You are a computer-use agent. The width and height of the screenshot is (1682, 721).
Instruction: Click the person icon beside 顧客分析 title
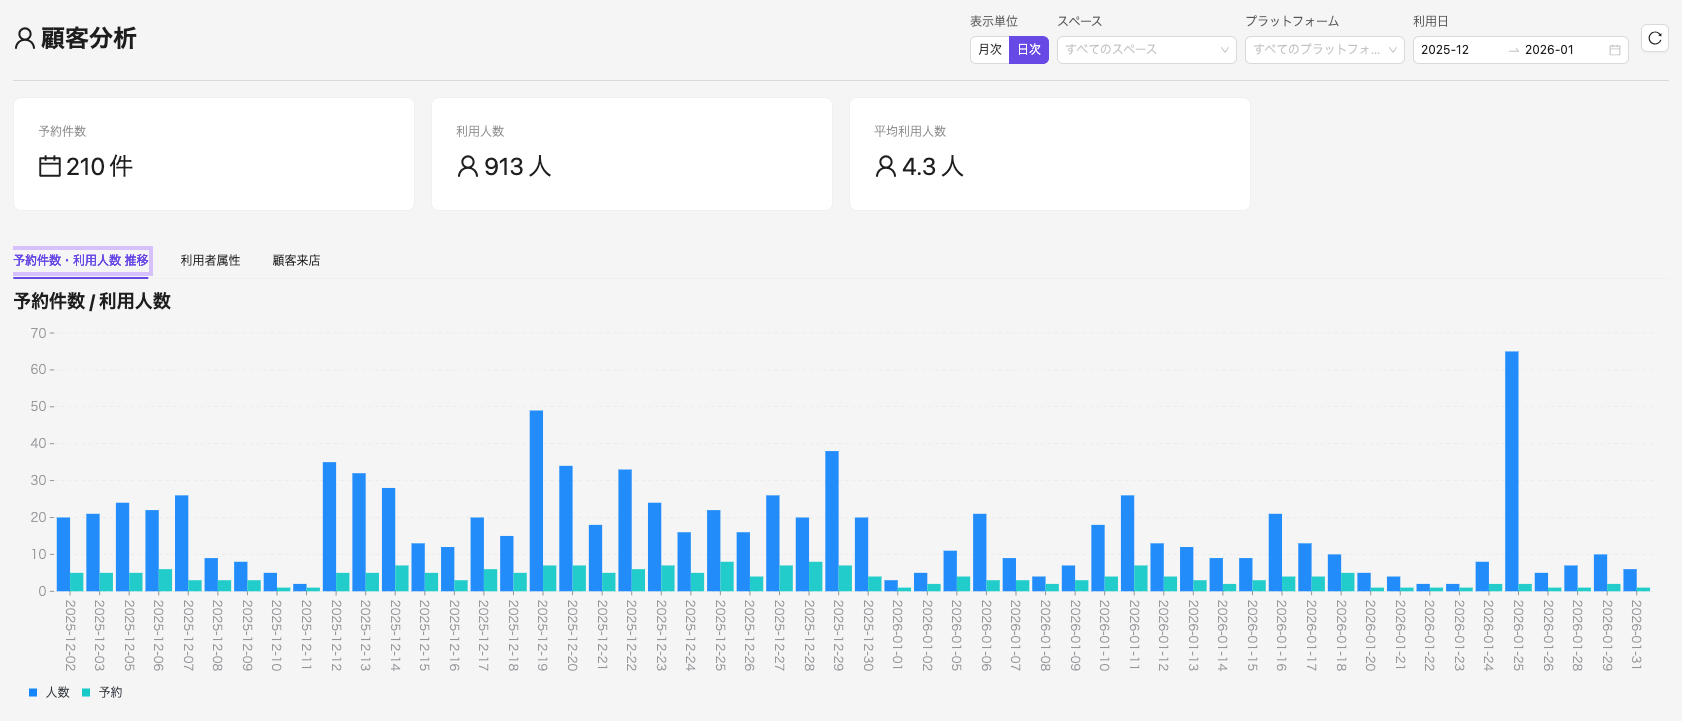(25, 38)
